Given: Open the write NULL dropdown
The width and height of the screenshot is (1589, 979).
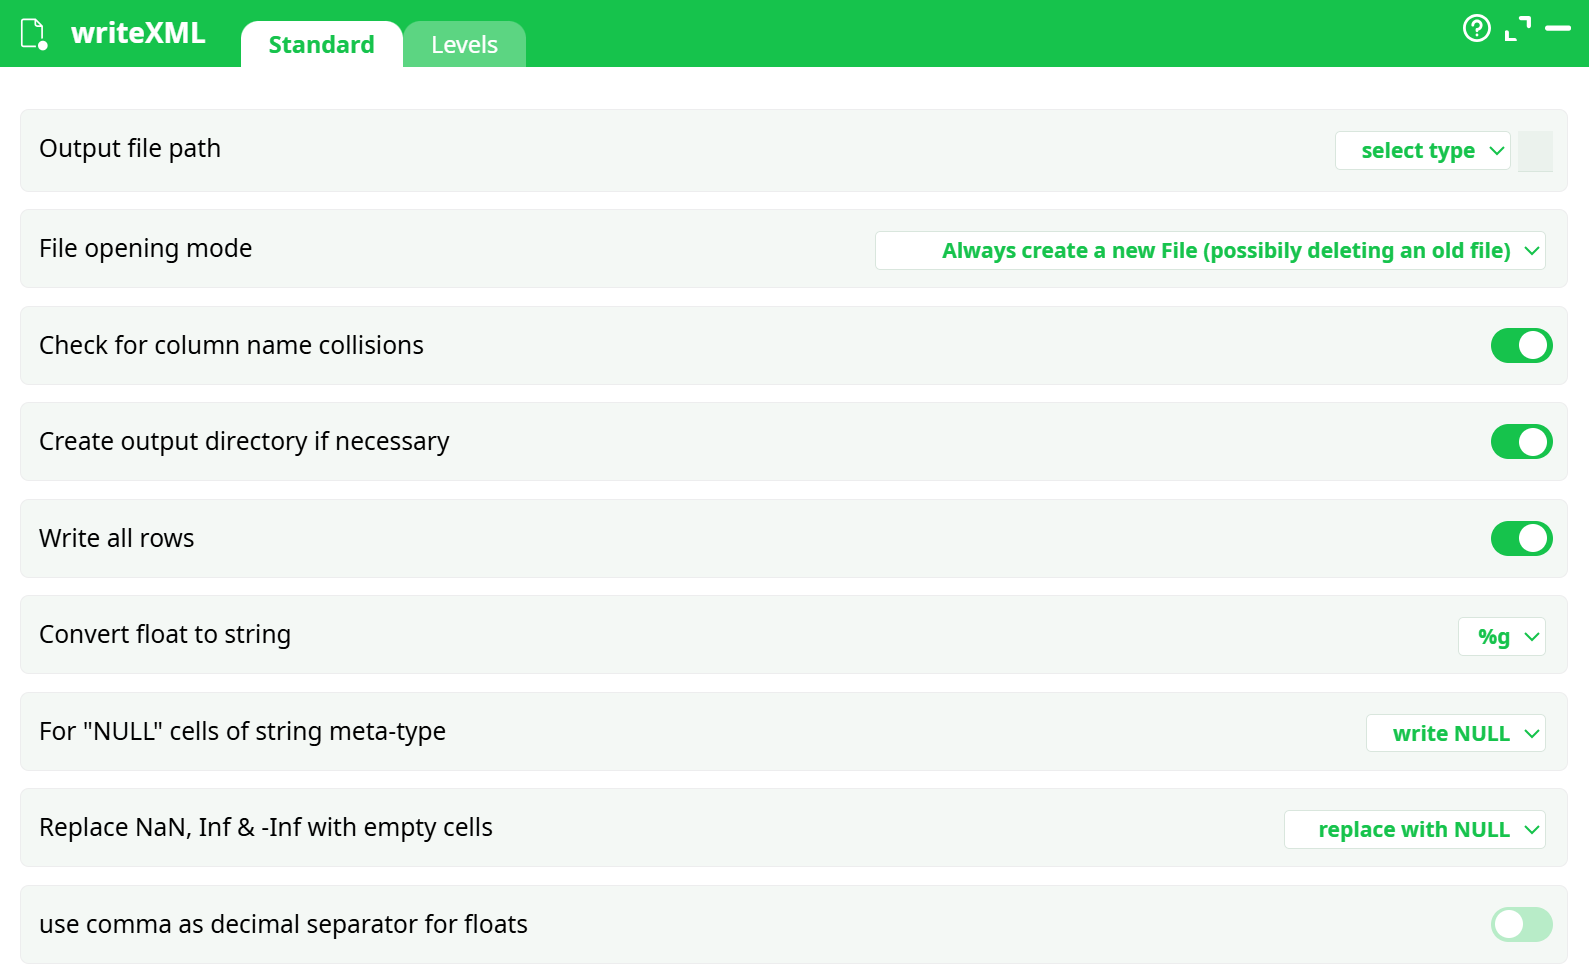Looking at the screenshot, I should point(1455,734).
